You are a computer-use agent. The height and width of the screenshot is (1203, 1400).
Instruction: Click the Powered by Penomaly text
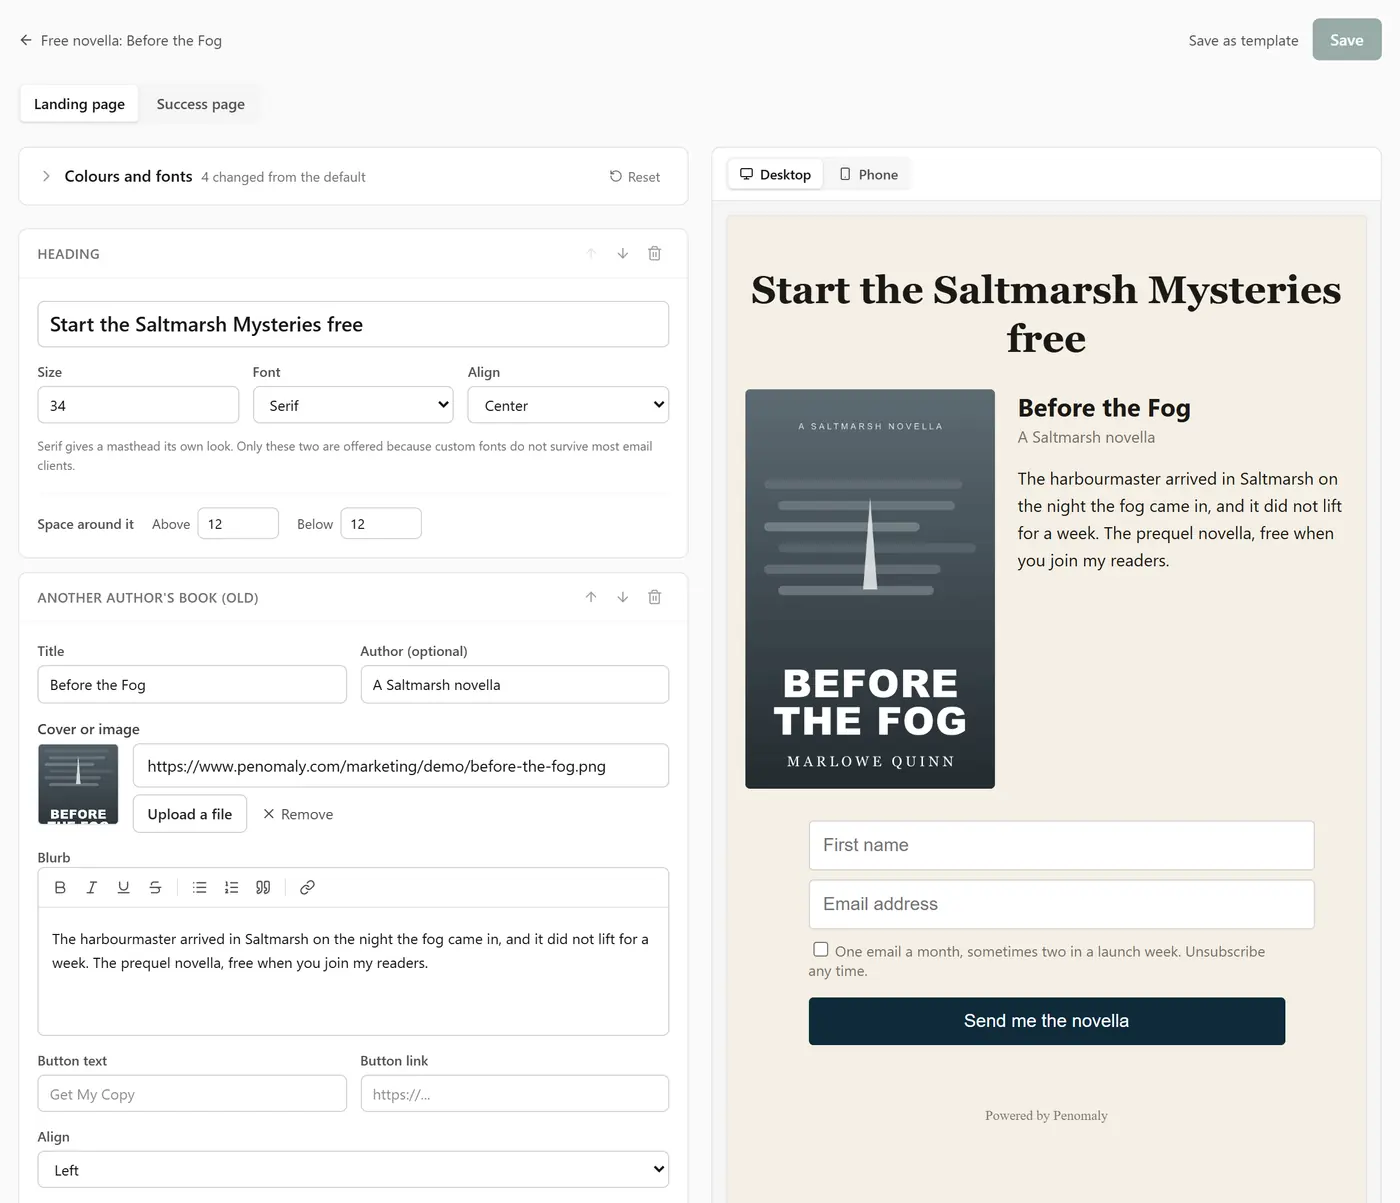pos(1046,1116)
